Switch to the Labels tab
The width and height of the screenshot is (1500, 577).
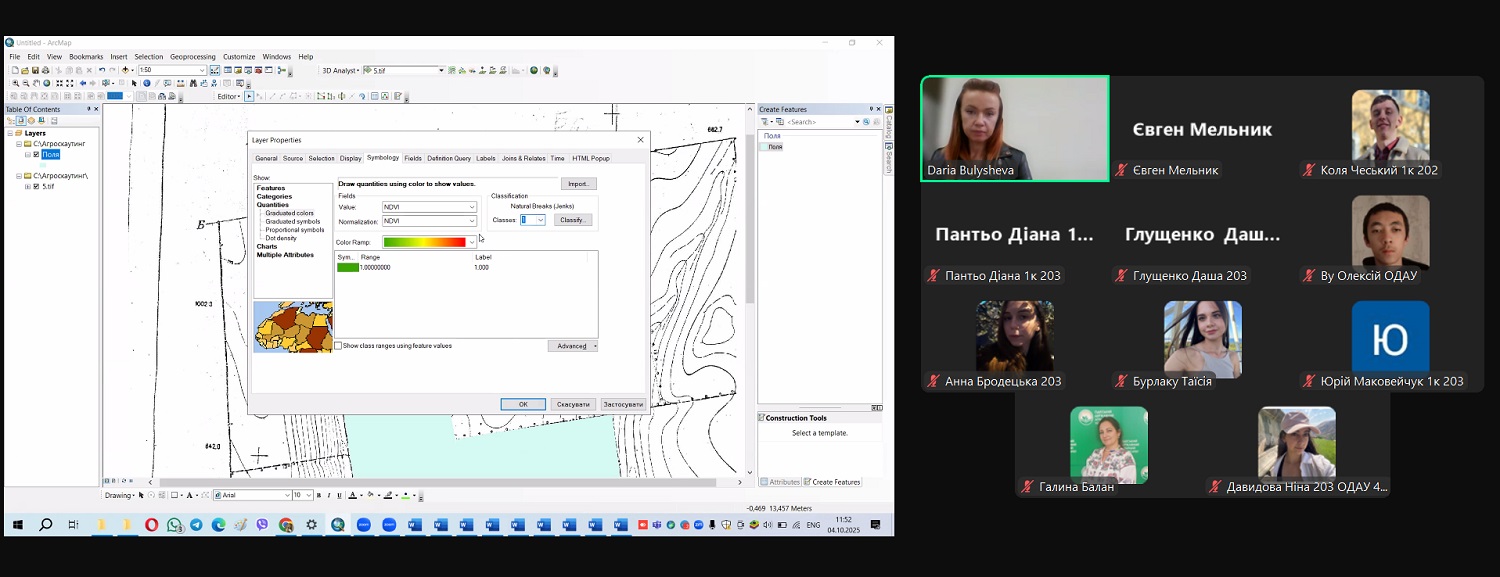[485, 158]
